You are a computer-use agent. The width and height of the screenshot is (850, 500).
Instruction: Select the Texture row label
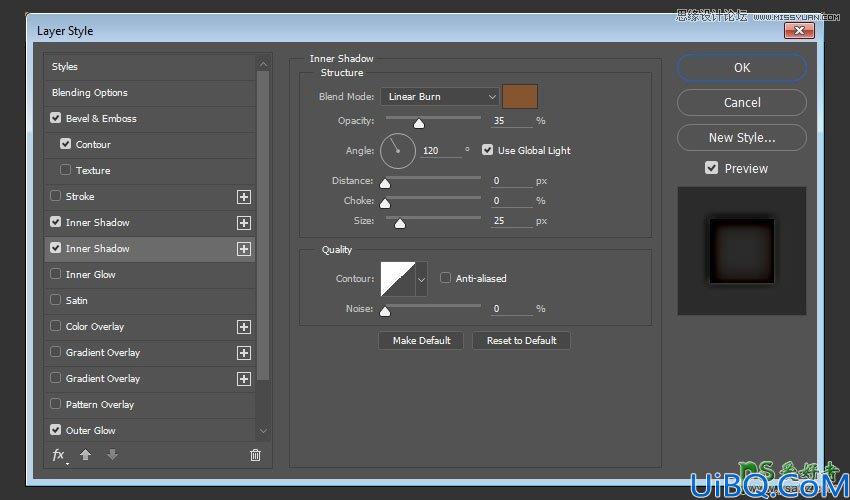pos(93,170)
